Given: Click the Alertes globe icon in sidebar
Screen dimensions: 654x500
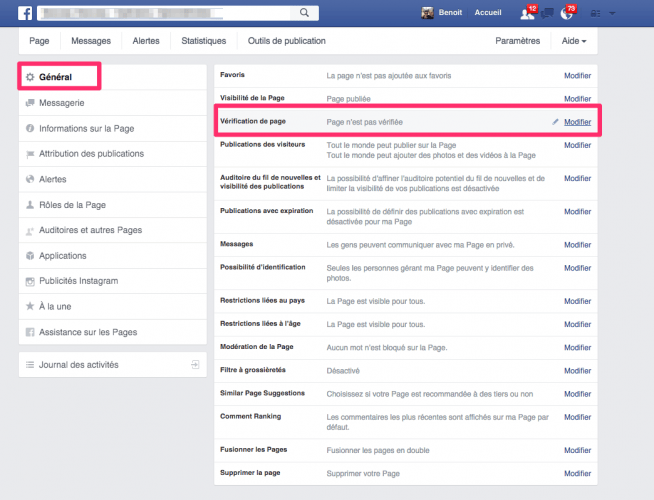Looking at the screenshot, I should click(30, 179).
